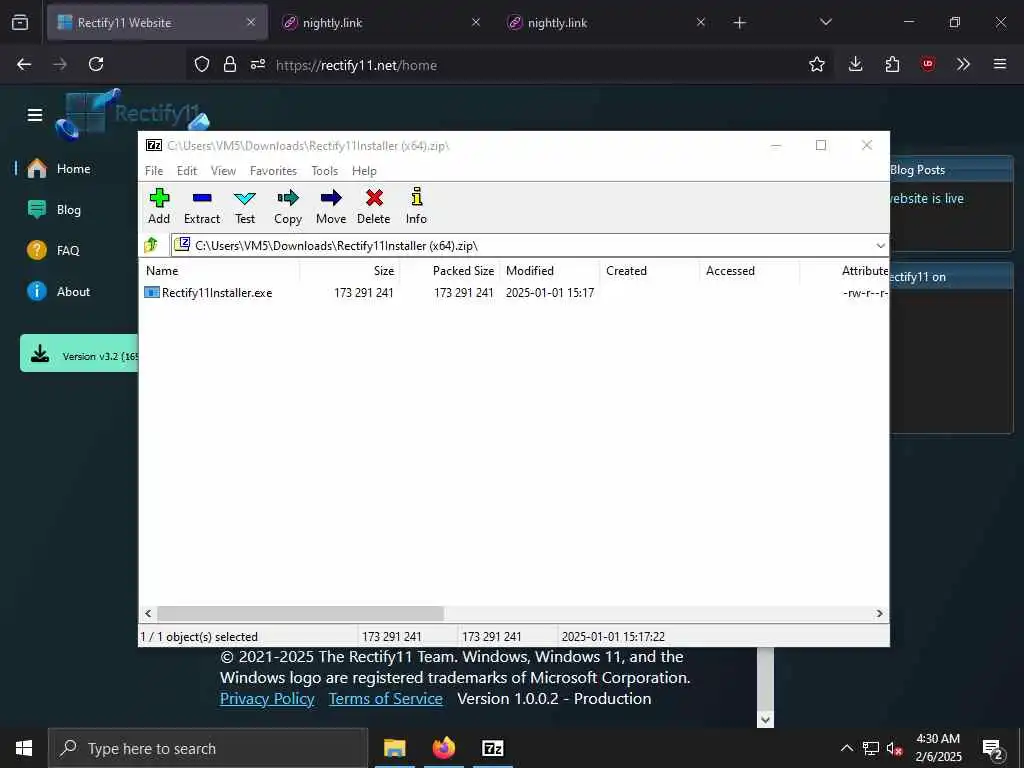Open the 7-Zip Help menu

click(364, 170)
